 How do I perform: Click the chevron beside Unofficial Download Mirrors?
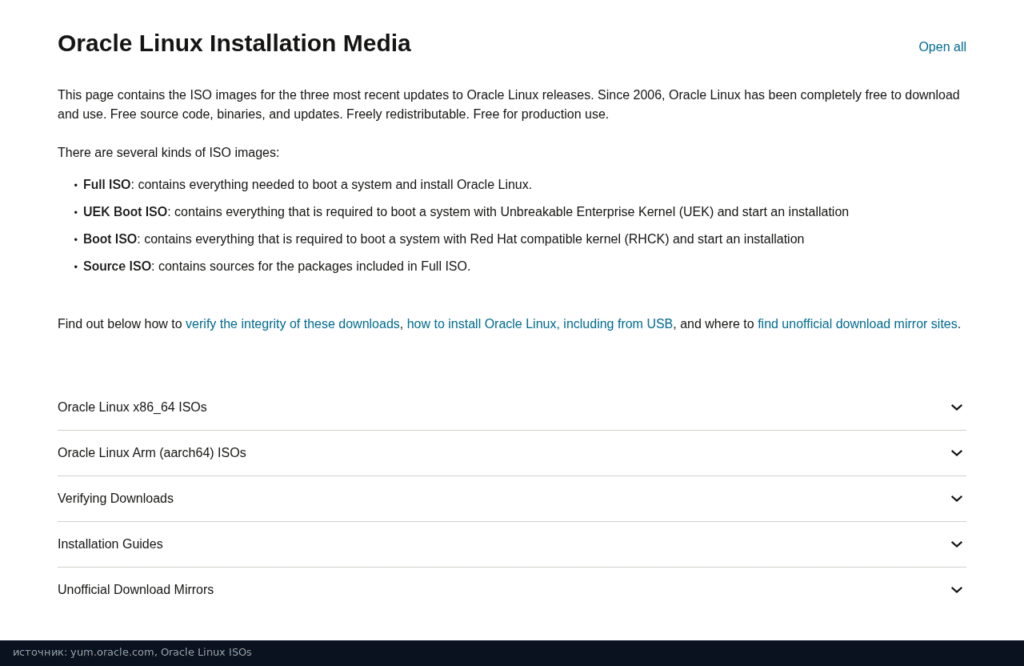956,590
